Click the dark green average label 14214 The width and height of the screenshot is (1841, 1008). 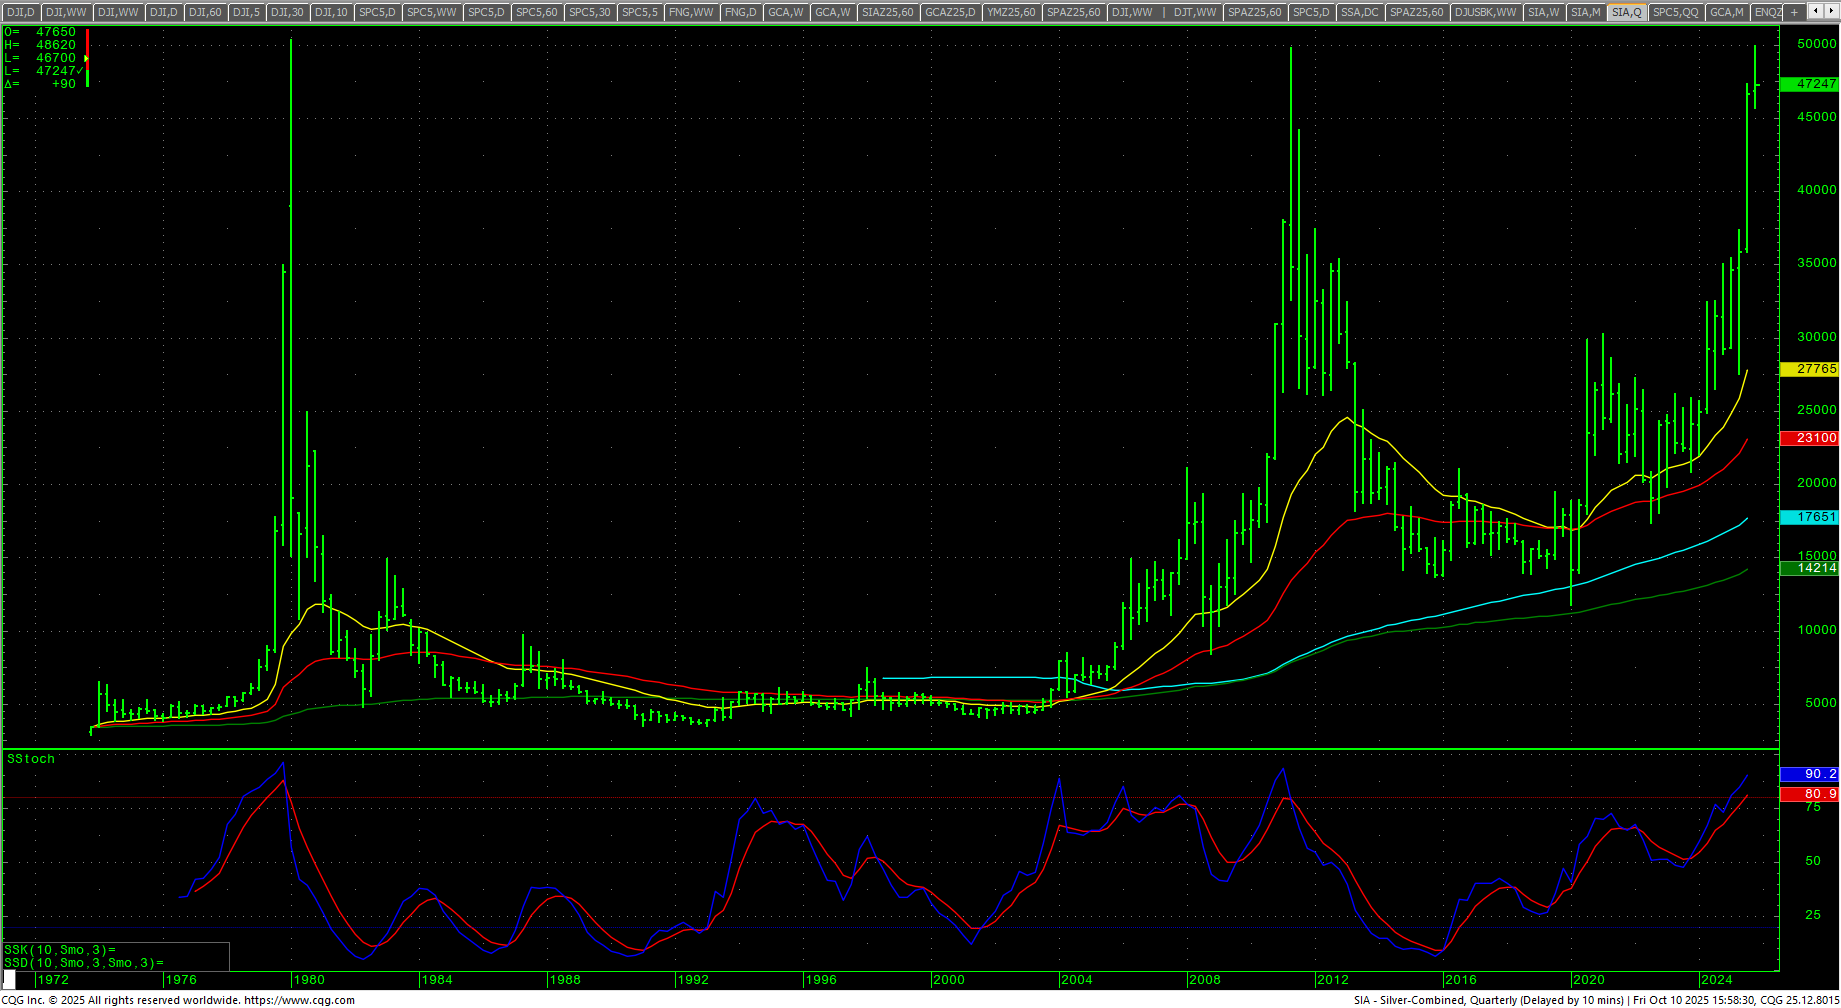tap(1810, 568)
